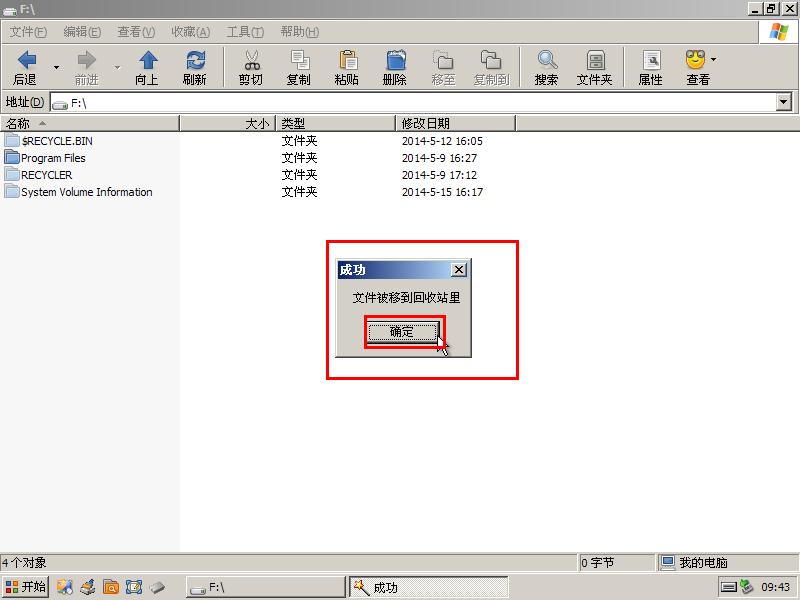The image size is (800, 600).
Task: Click the orange folder search quick launch icon
Action: click(x=111, y=587)
